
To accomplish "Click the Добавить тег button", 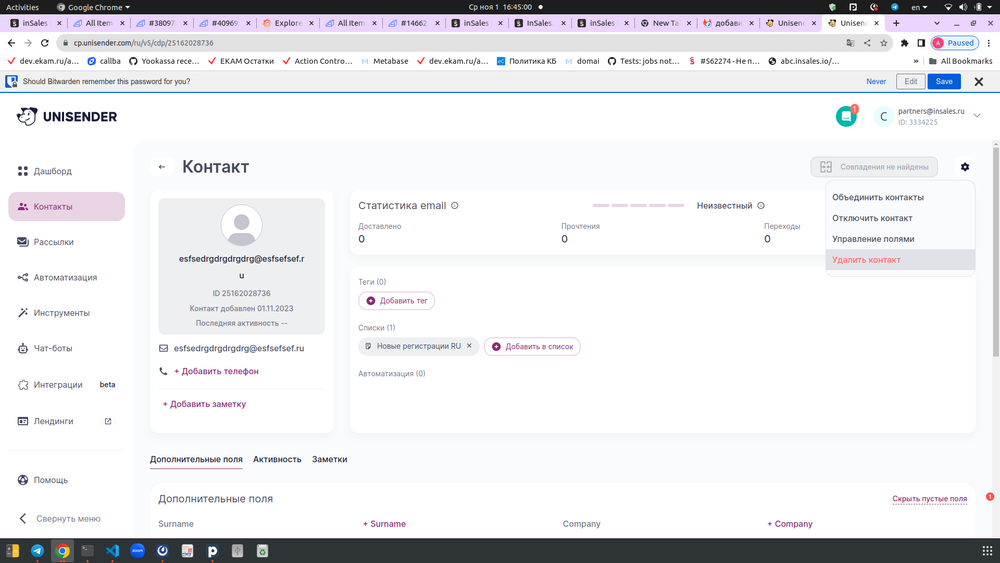I will (x=397, y=300).
